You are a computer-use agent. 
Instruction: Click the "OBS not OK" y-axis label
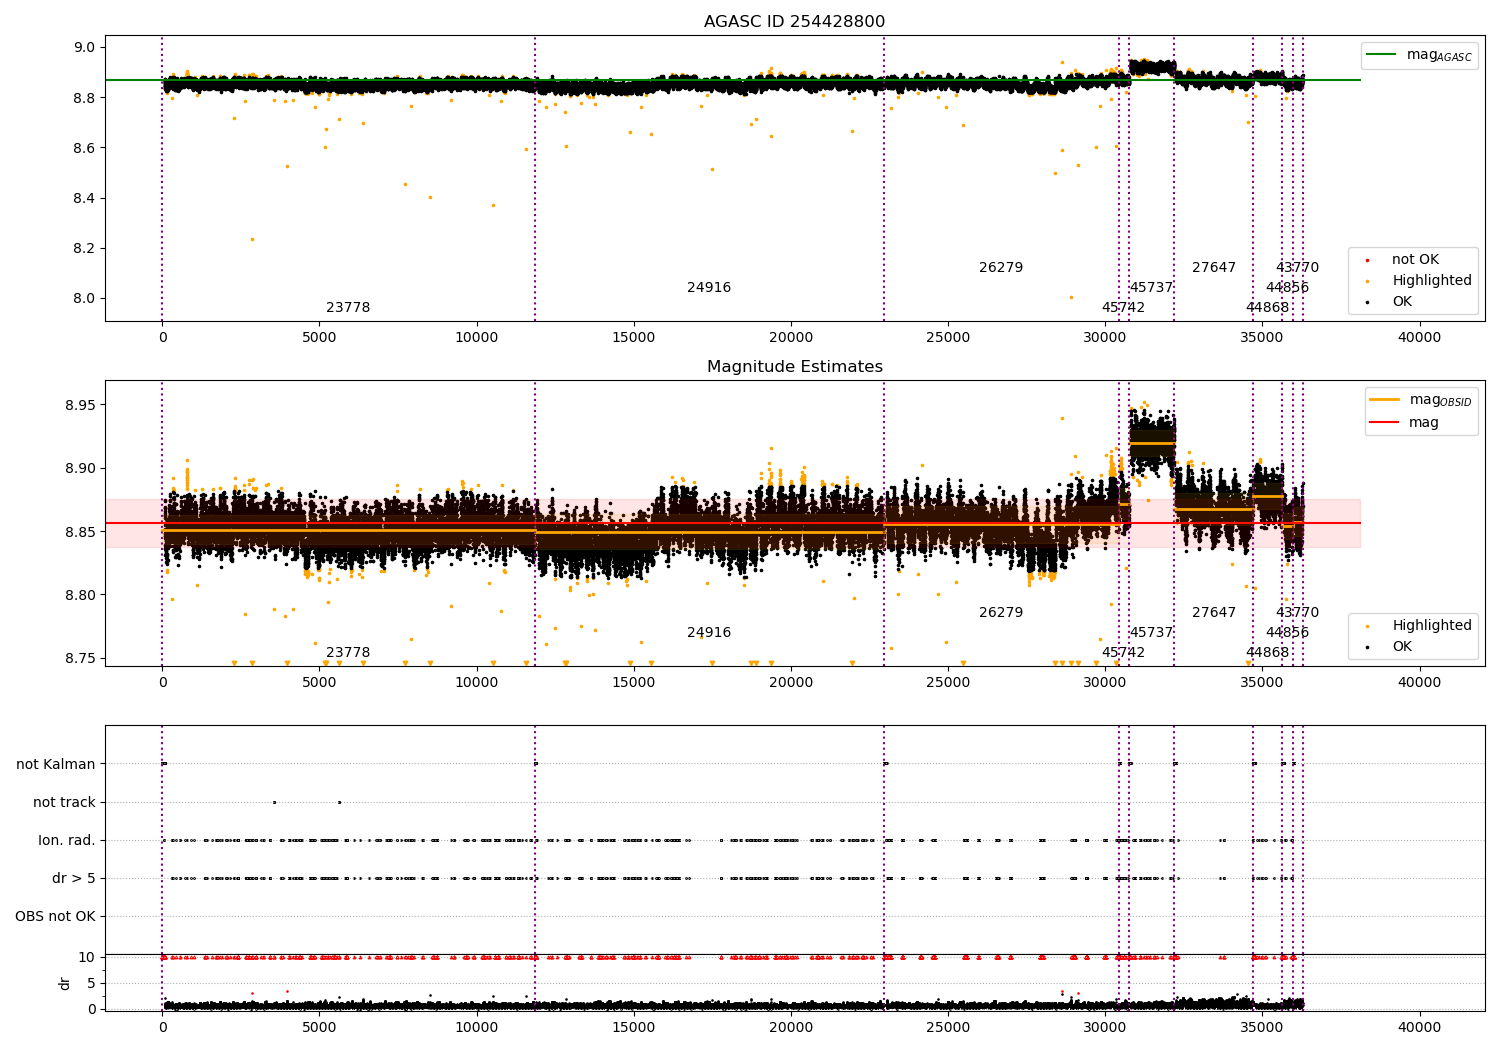[56, 917]
